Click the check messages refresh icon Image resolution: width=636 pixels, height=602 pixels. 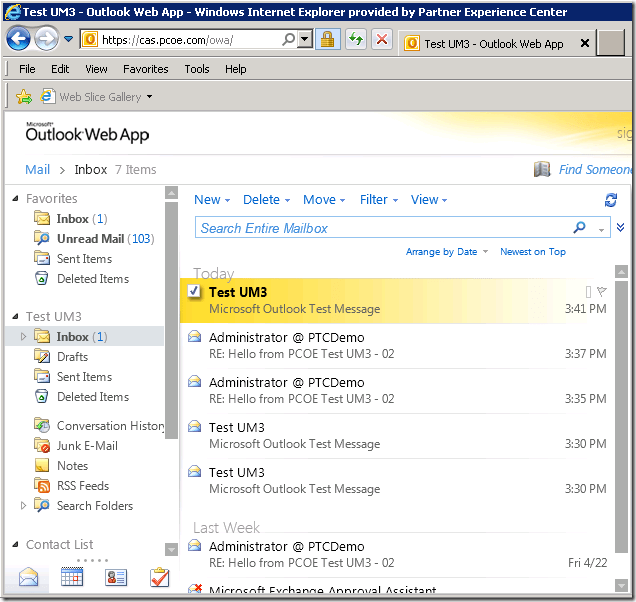pyautogui.click(x=611, y=200)
